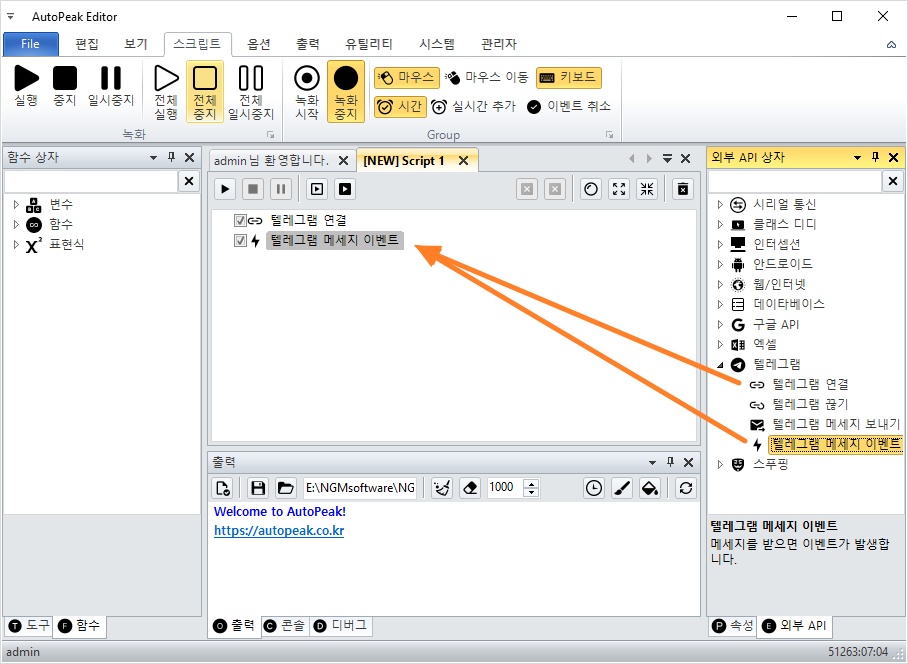Increase the 1000 line count stepper

(x=532, y=483)
